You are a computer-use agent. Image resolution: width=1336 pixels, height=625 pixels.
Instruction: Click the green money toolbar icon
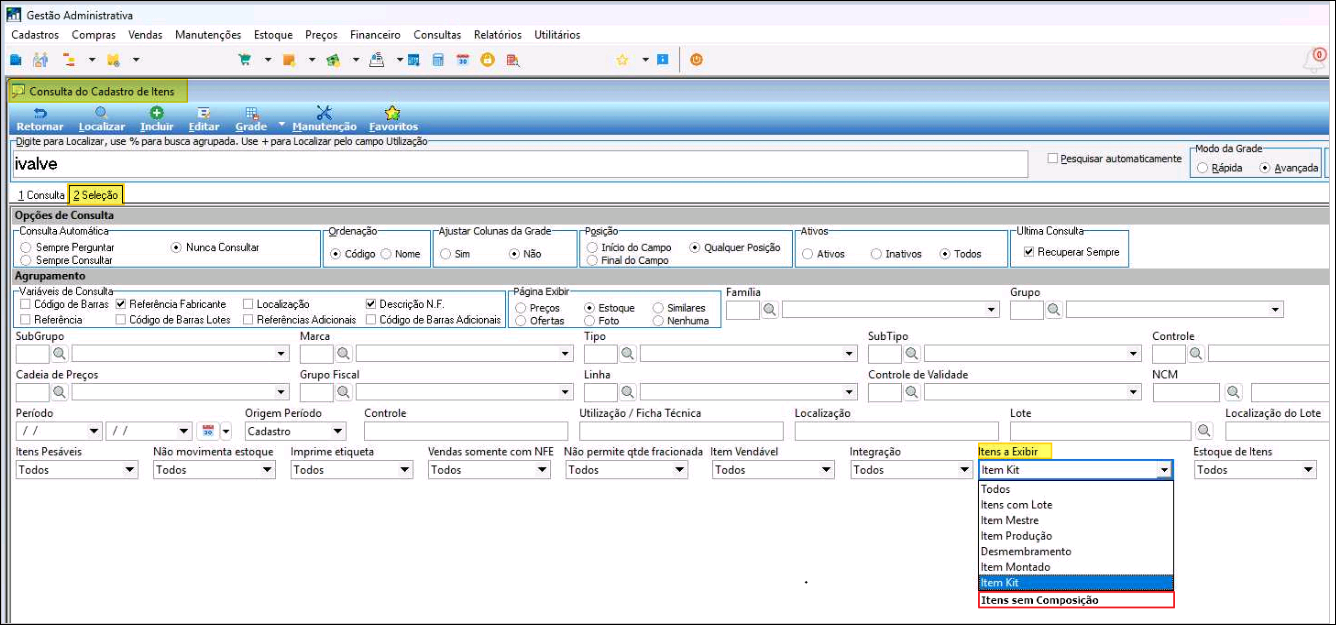(333, 60)
